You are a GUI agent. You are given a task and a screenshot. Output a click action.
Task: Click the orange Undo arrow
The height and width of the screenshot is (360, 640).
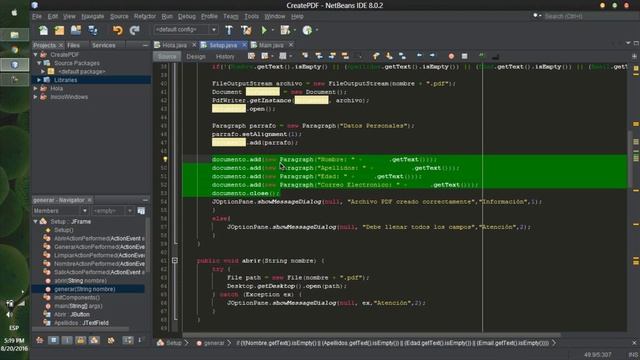pyautogui.click(x=118, y=30)
